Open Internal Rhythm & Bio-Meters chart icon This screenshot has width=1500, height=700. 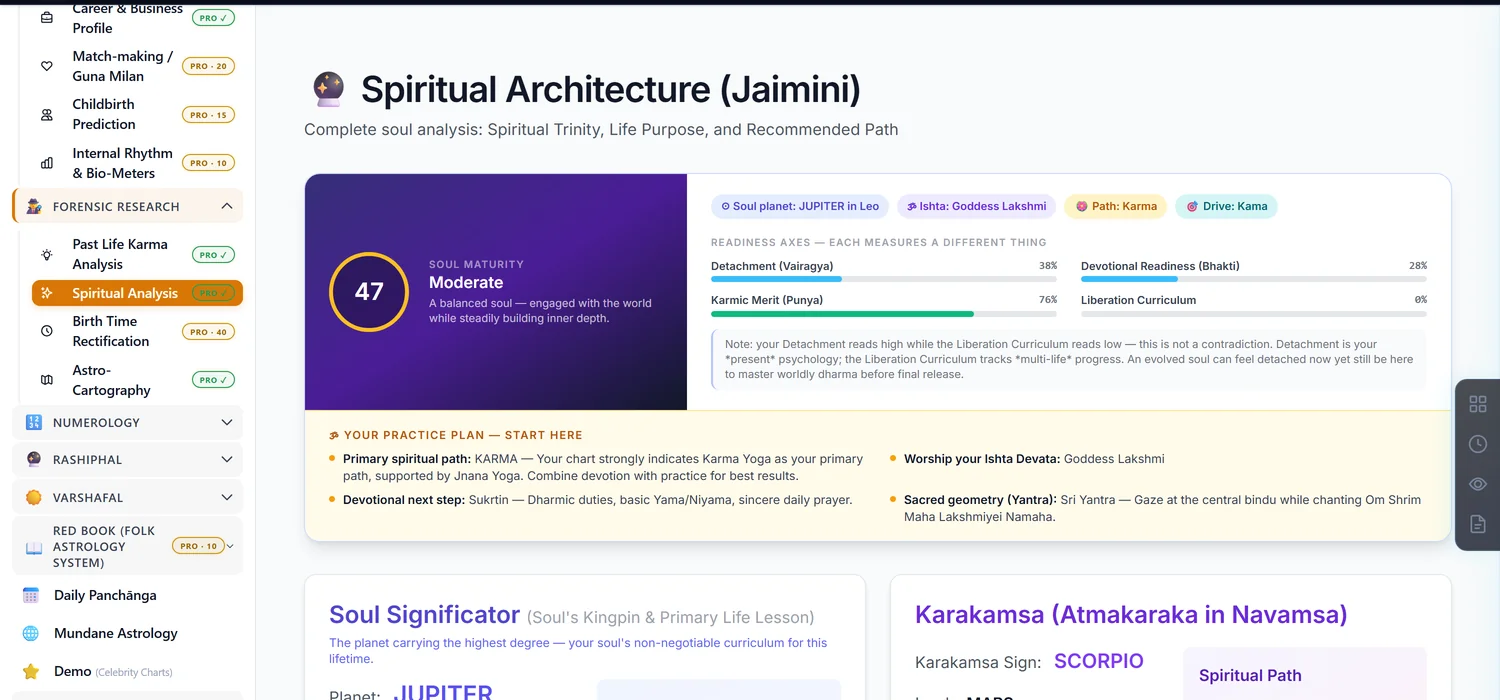[x=47, y=163]
